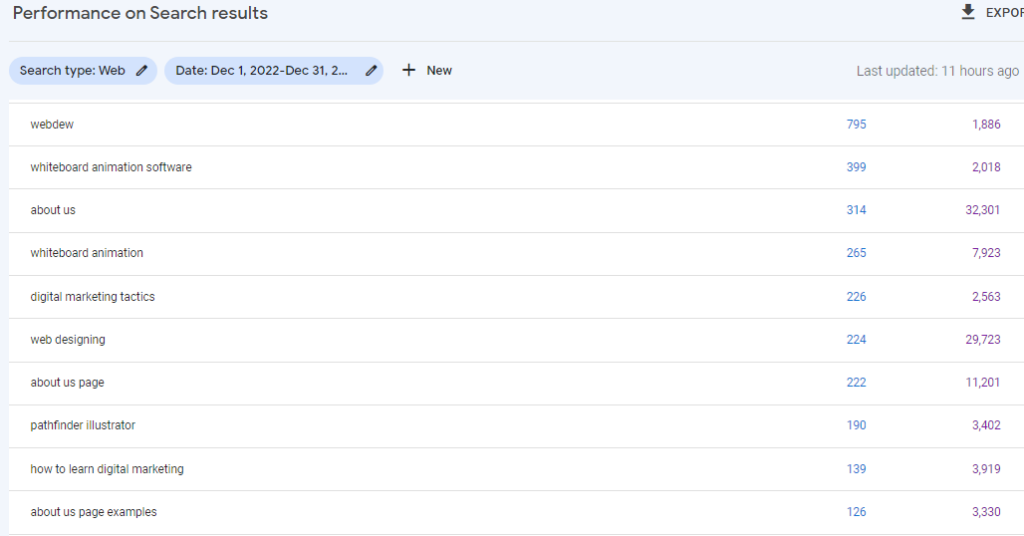Select 'how to learn digital marketing' query
The width and height of the screenshot is (1024, 536).
click(x=107, y=469)
